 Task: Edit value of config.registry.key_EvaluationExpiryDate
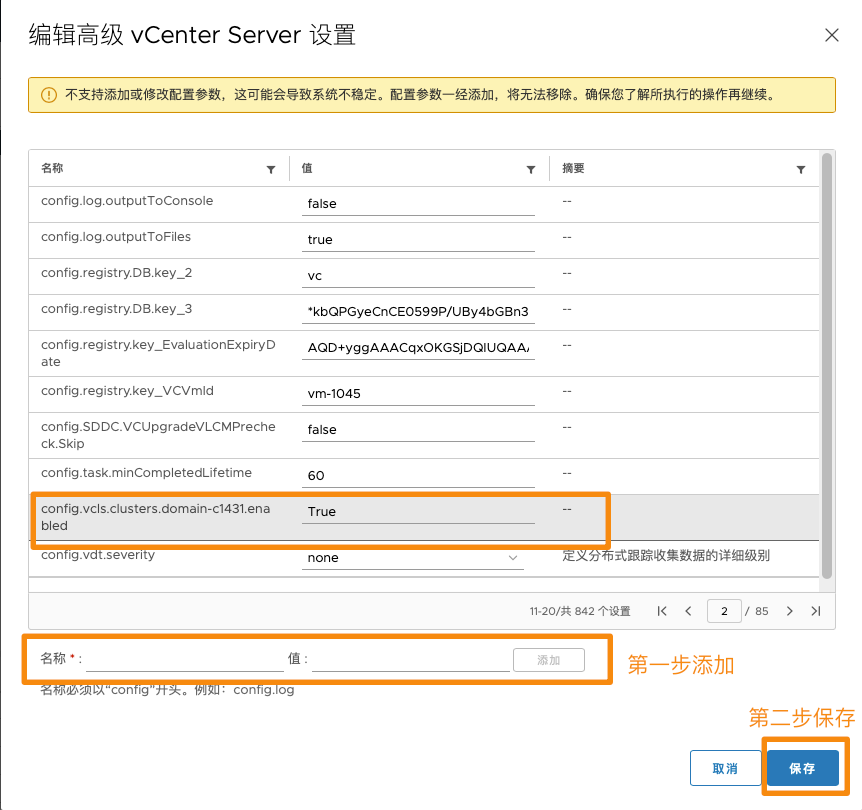point(418,348)
